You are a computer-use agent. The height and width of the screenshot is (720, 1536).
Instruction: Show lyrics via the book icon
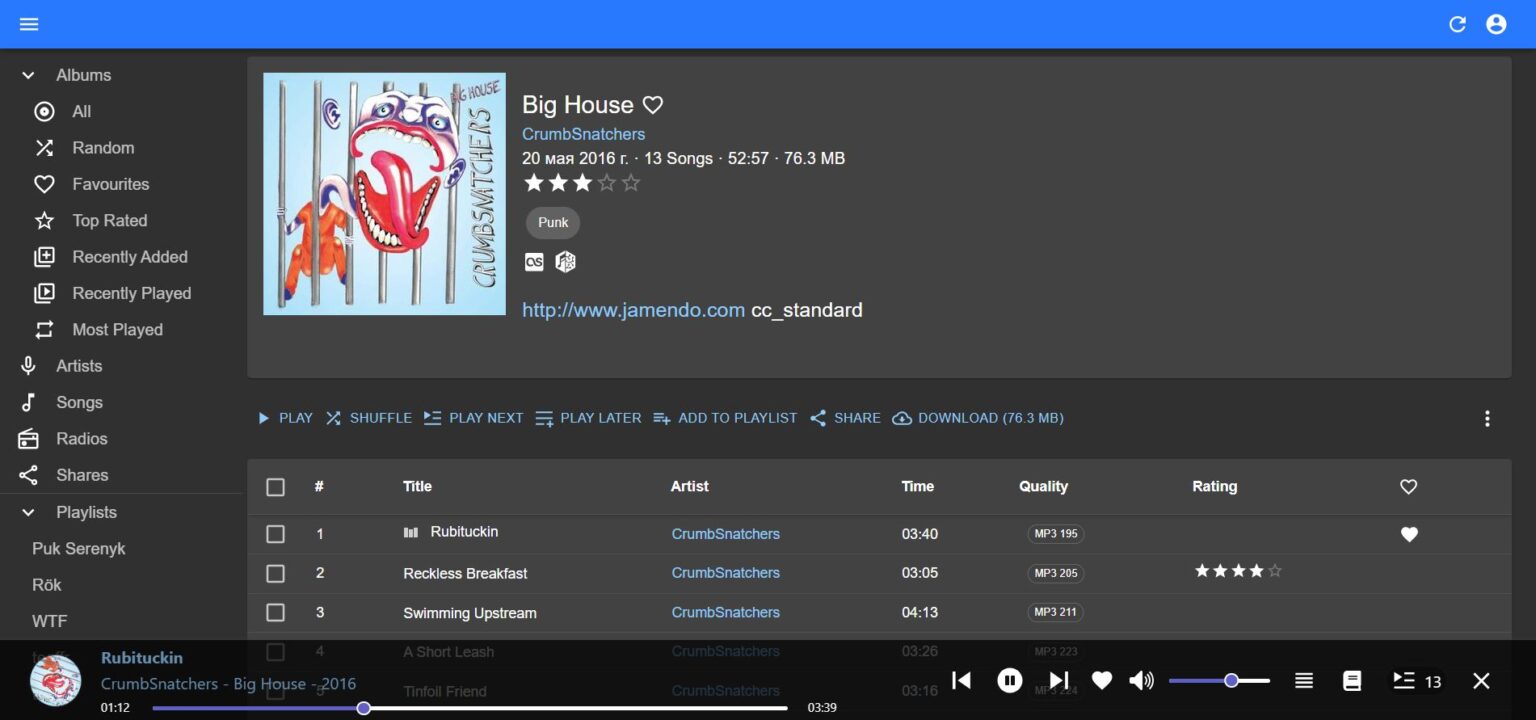pos(1352,681)
